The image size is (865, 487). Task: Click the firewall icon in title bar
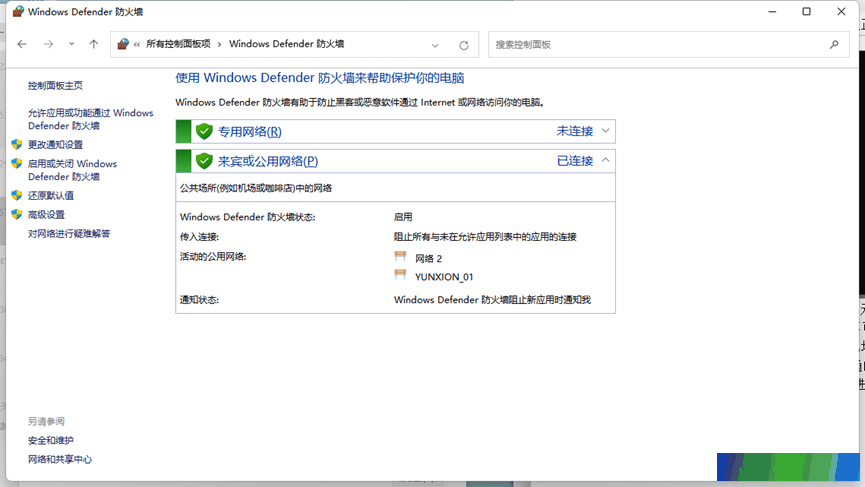coord(18,12)
